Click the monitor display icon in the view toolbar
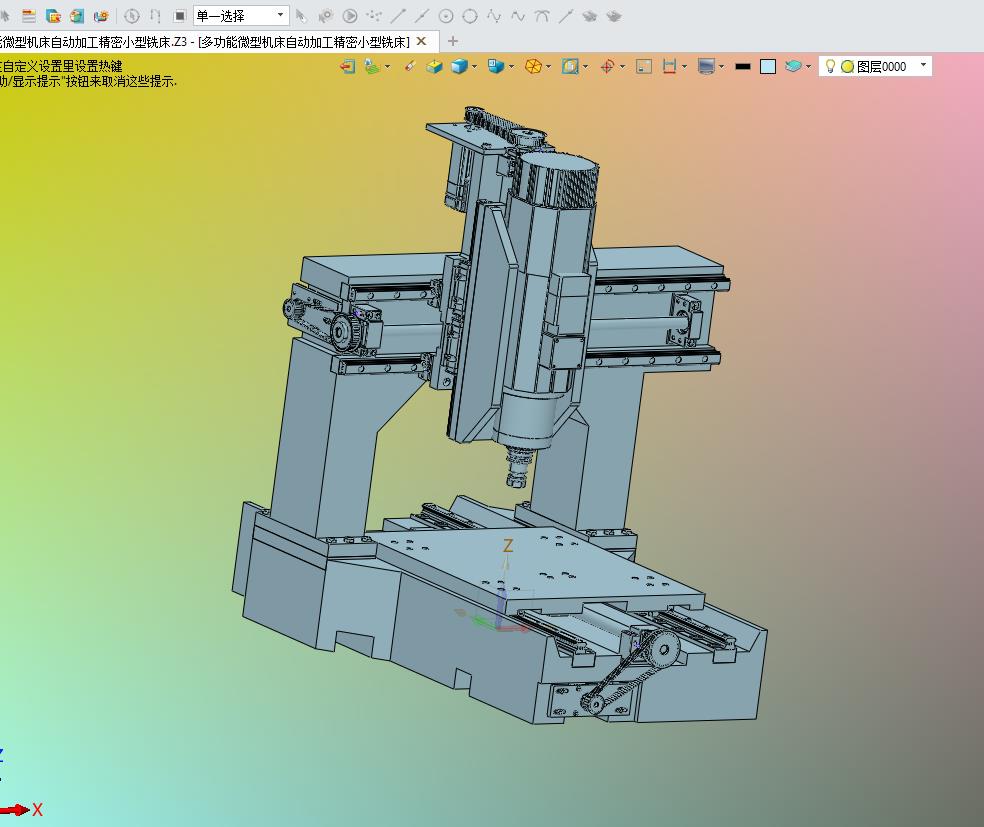The width and height of the screenshot is (984, 827). point(706,66)
